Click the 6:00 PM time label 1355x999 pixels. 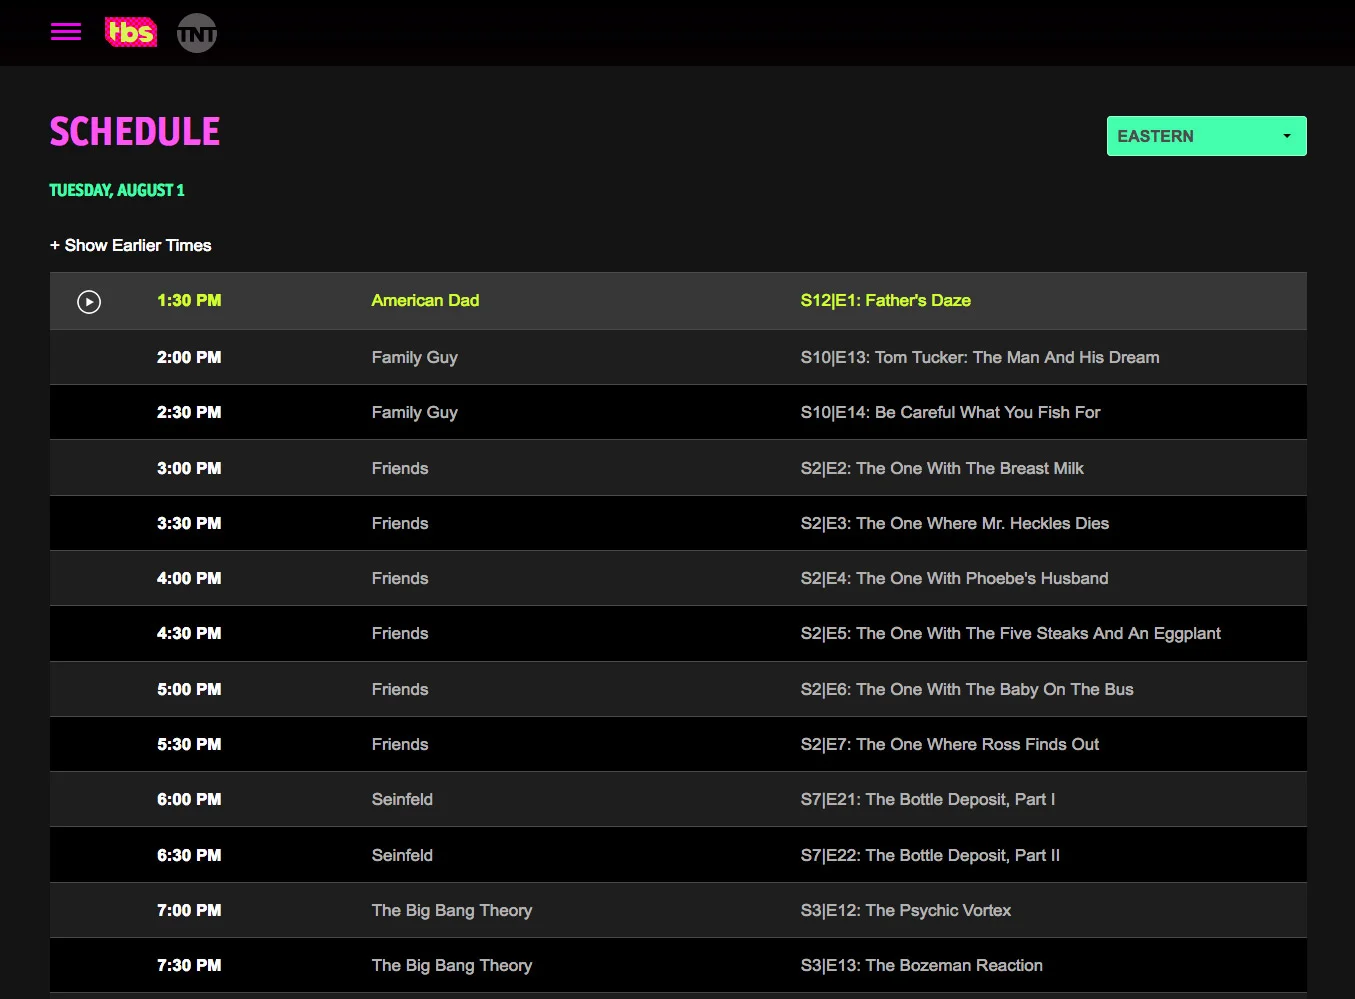189,799
